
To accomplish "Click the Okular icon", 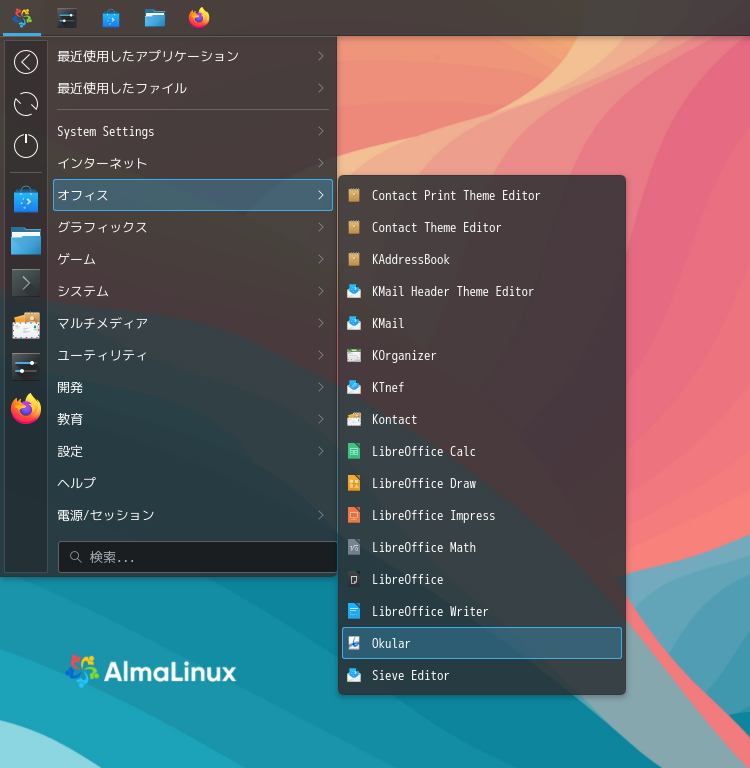I will [x=354, y=643].
